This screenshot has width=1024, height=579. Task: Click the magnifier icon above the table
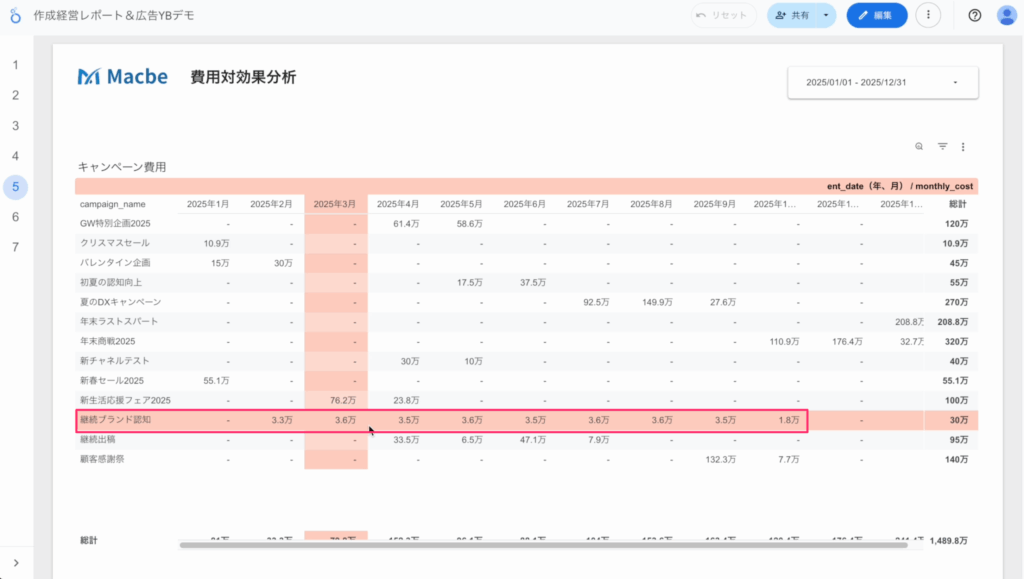coord(919,147)
